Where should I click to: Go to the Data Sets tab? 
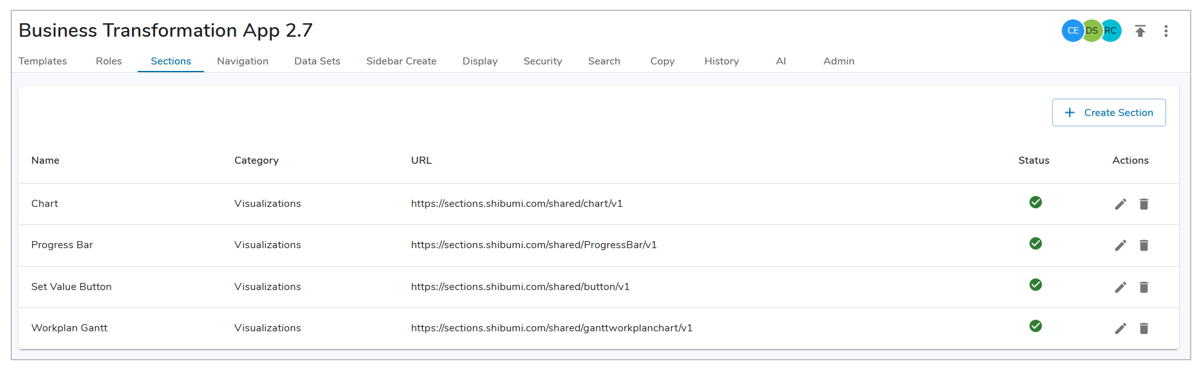tap(317, 61)
